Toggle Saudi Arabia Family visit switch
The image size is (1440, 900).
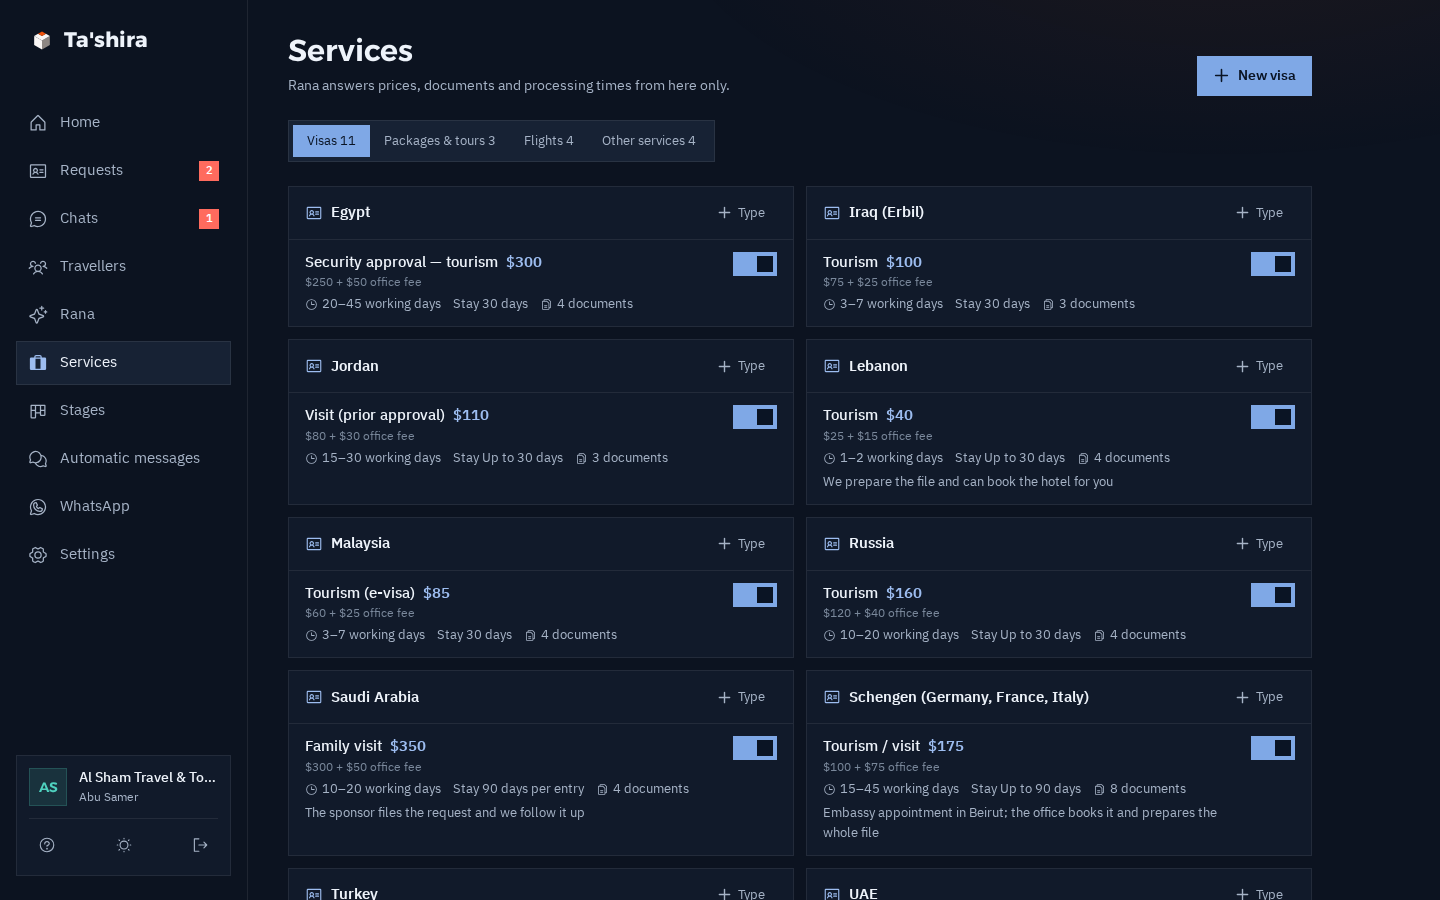click(755, 748)
